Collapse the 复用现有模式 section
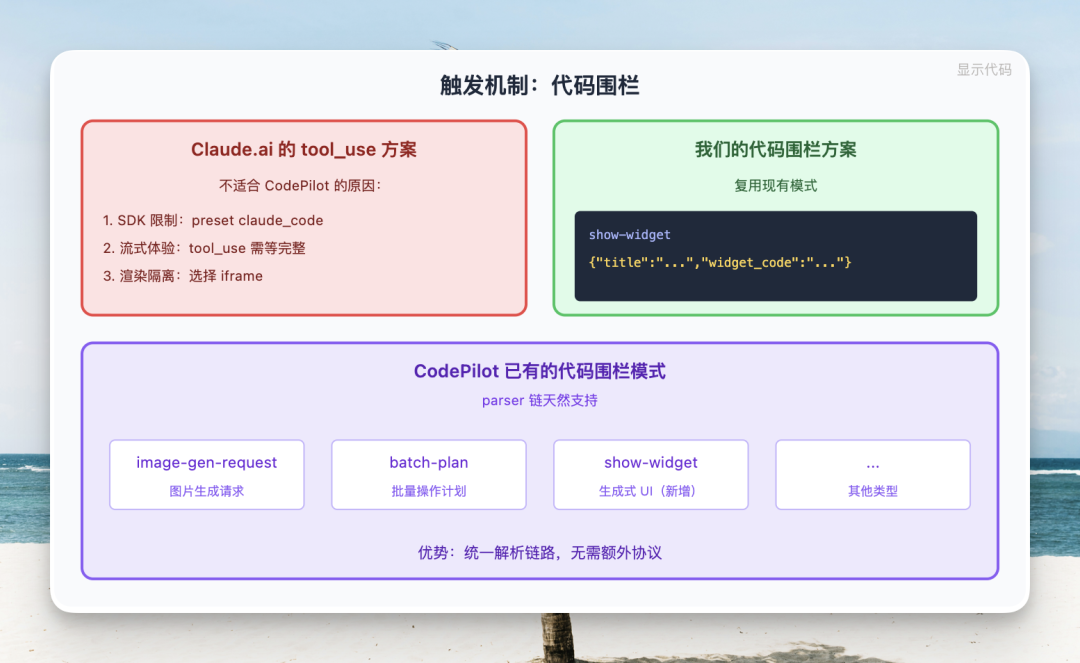 pyautogui.click(x=776, y=185)
